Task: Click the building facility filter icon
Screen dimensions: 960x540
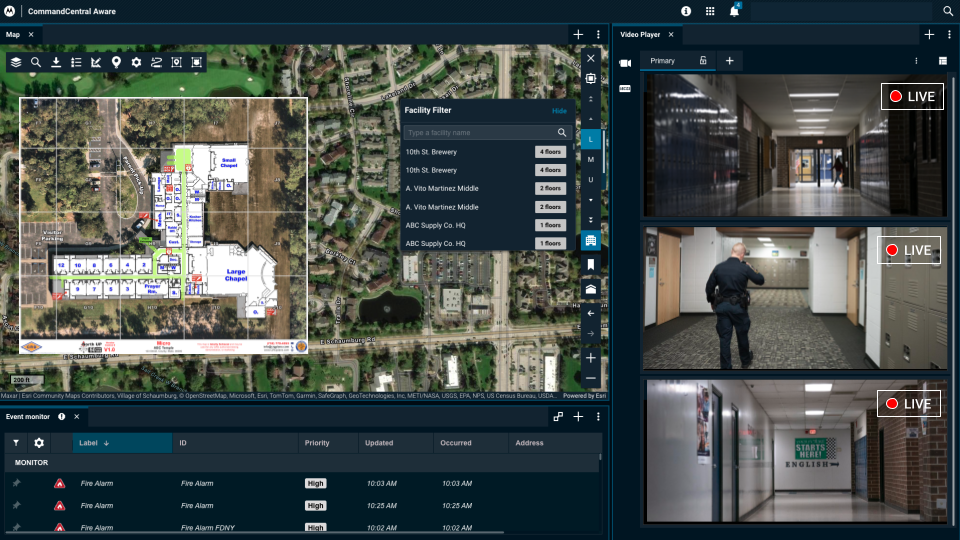Action: (x=591, y=241)
